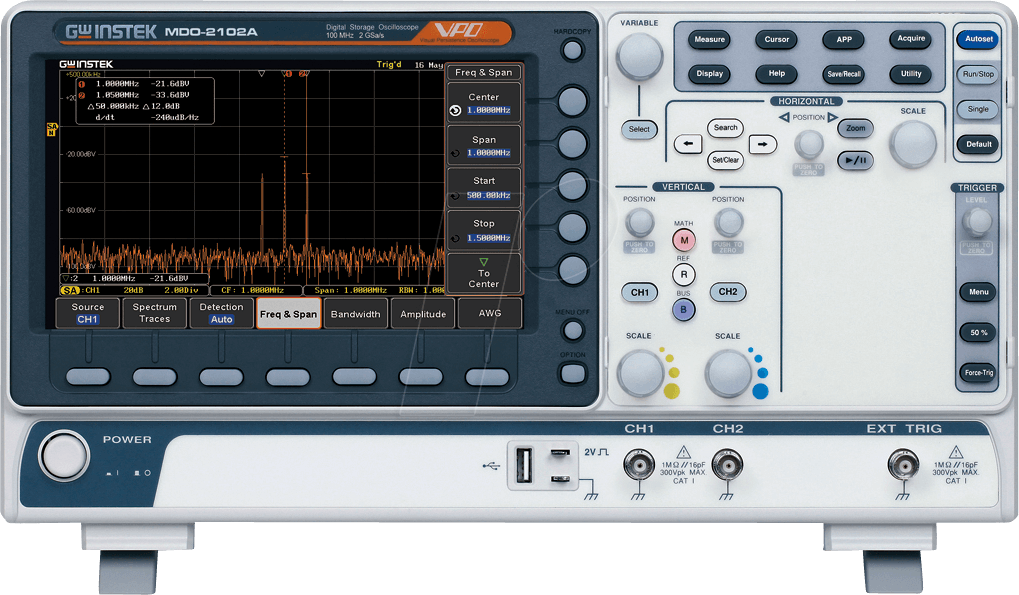Select the To Center side menu item
1019x595 pixels.
pyautogui.click(x=484, y=273)
